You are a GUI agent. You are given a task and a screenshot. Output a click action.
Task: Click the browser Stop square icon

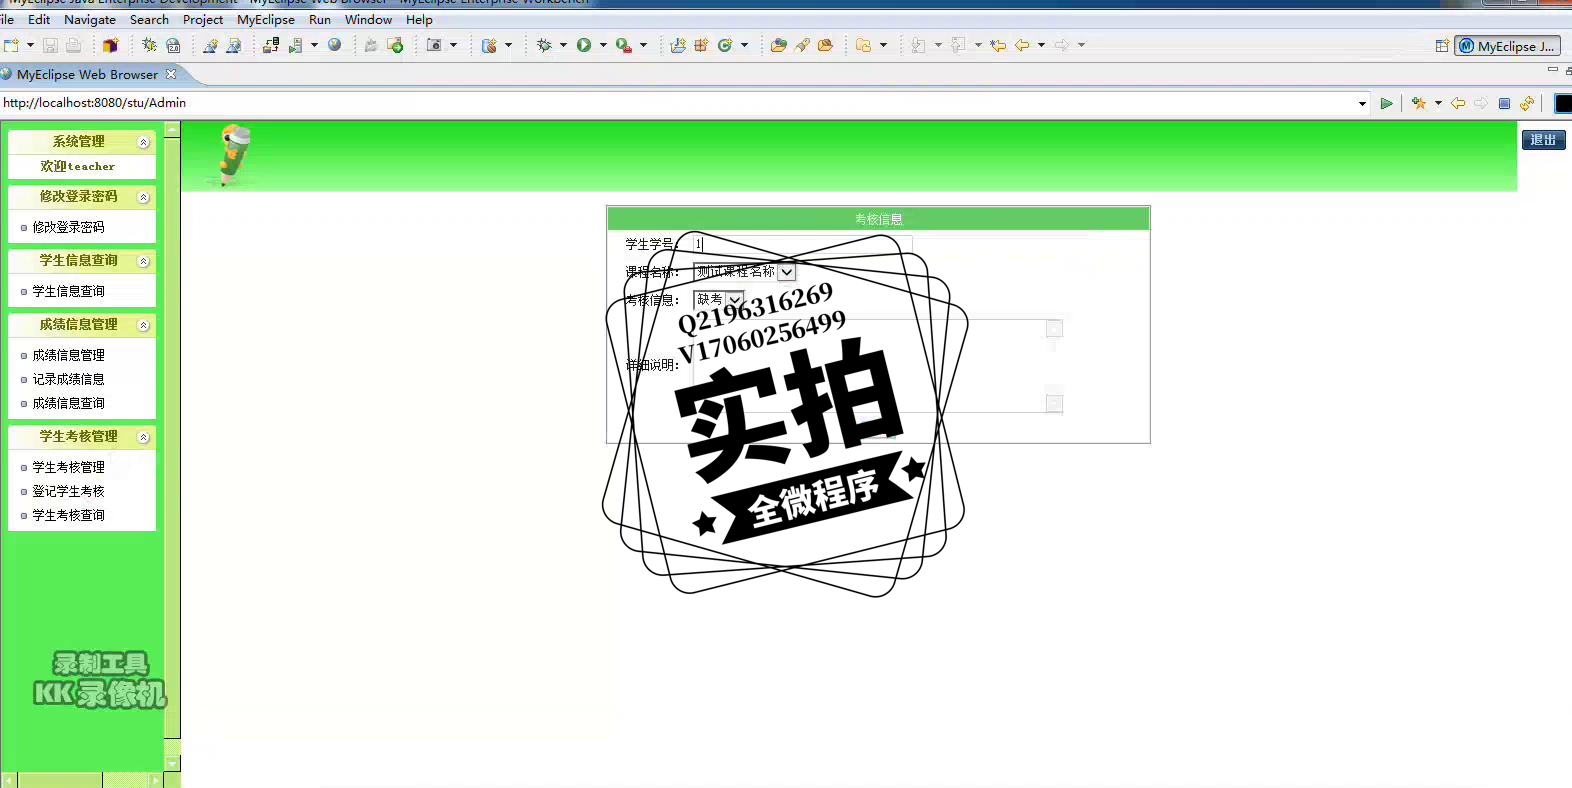tap(1504, 103)
